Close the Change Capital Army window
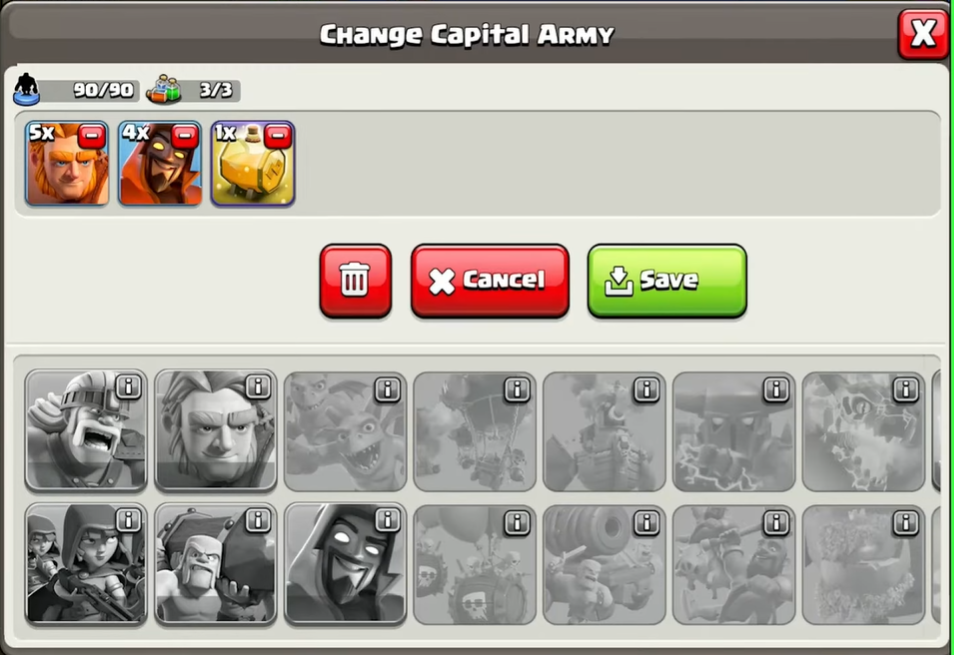 (x=922, y=33)
